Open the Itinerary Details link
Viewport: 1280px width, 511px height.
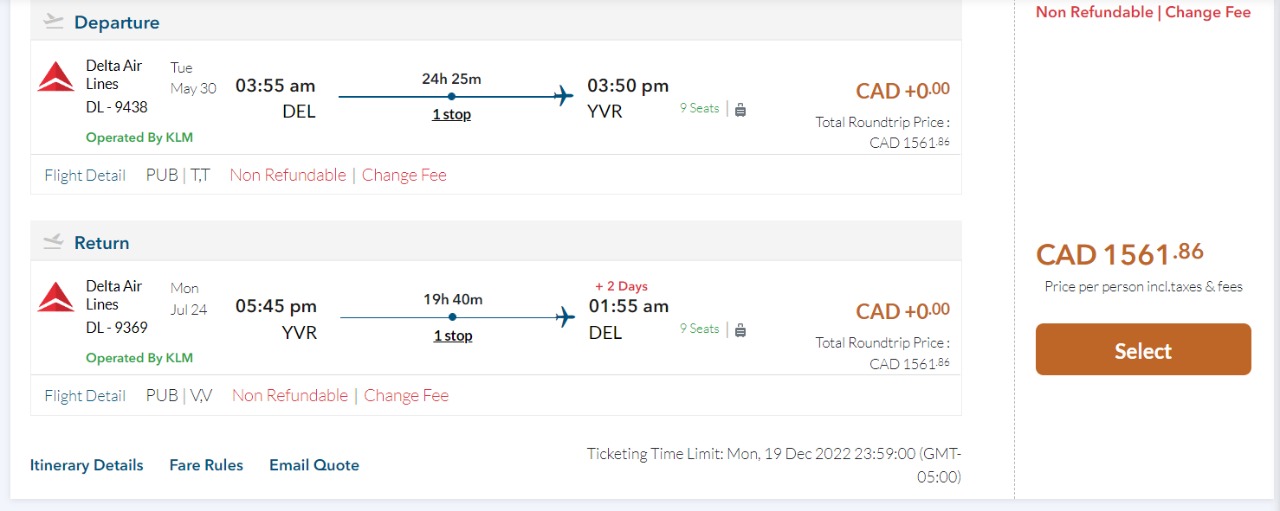(x=87, y=465)
